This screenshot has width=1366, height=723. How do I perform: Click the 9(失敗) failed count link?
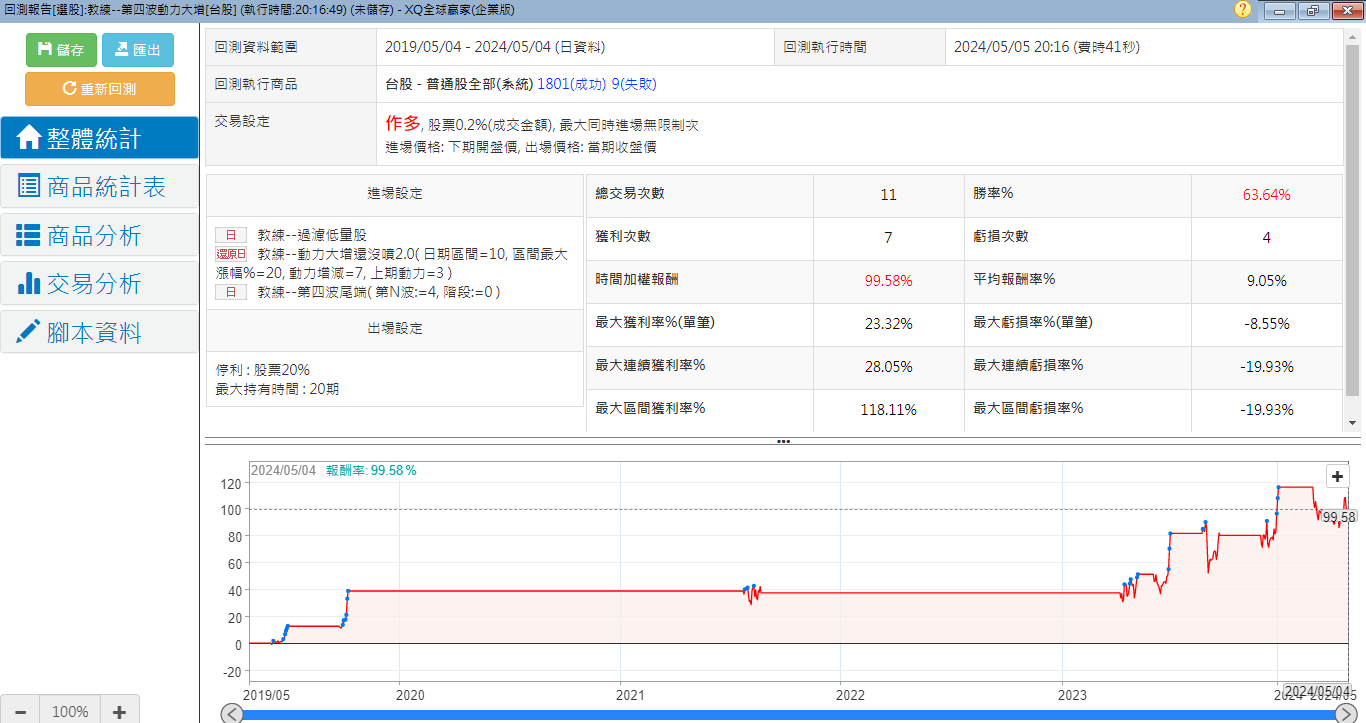634,85
